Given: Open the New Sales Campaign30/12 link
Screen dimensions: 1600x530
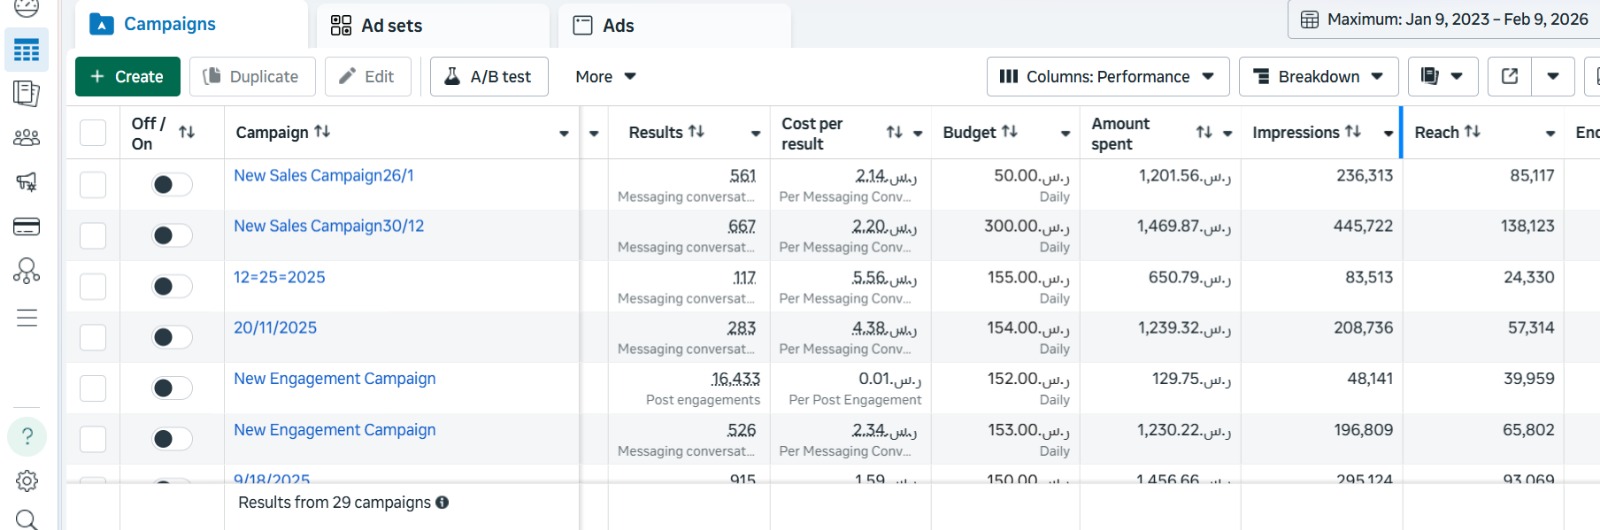Looking at the screenshot, I should [328, 226].
